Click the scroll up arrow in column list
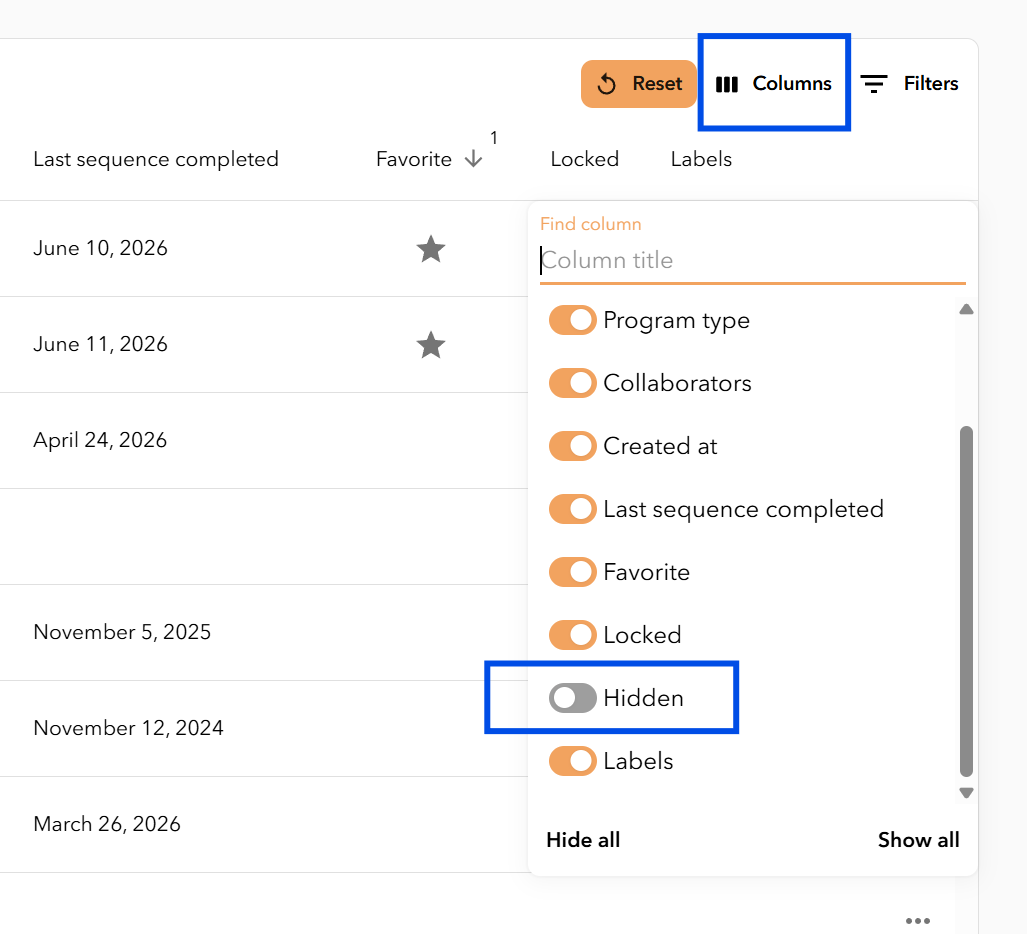The image size is (1027, 934). pos(966,309)
